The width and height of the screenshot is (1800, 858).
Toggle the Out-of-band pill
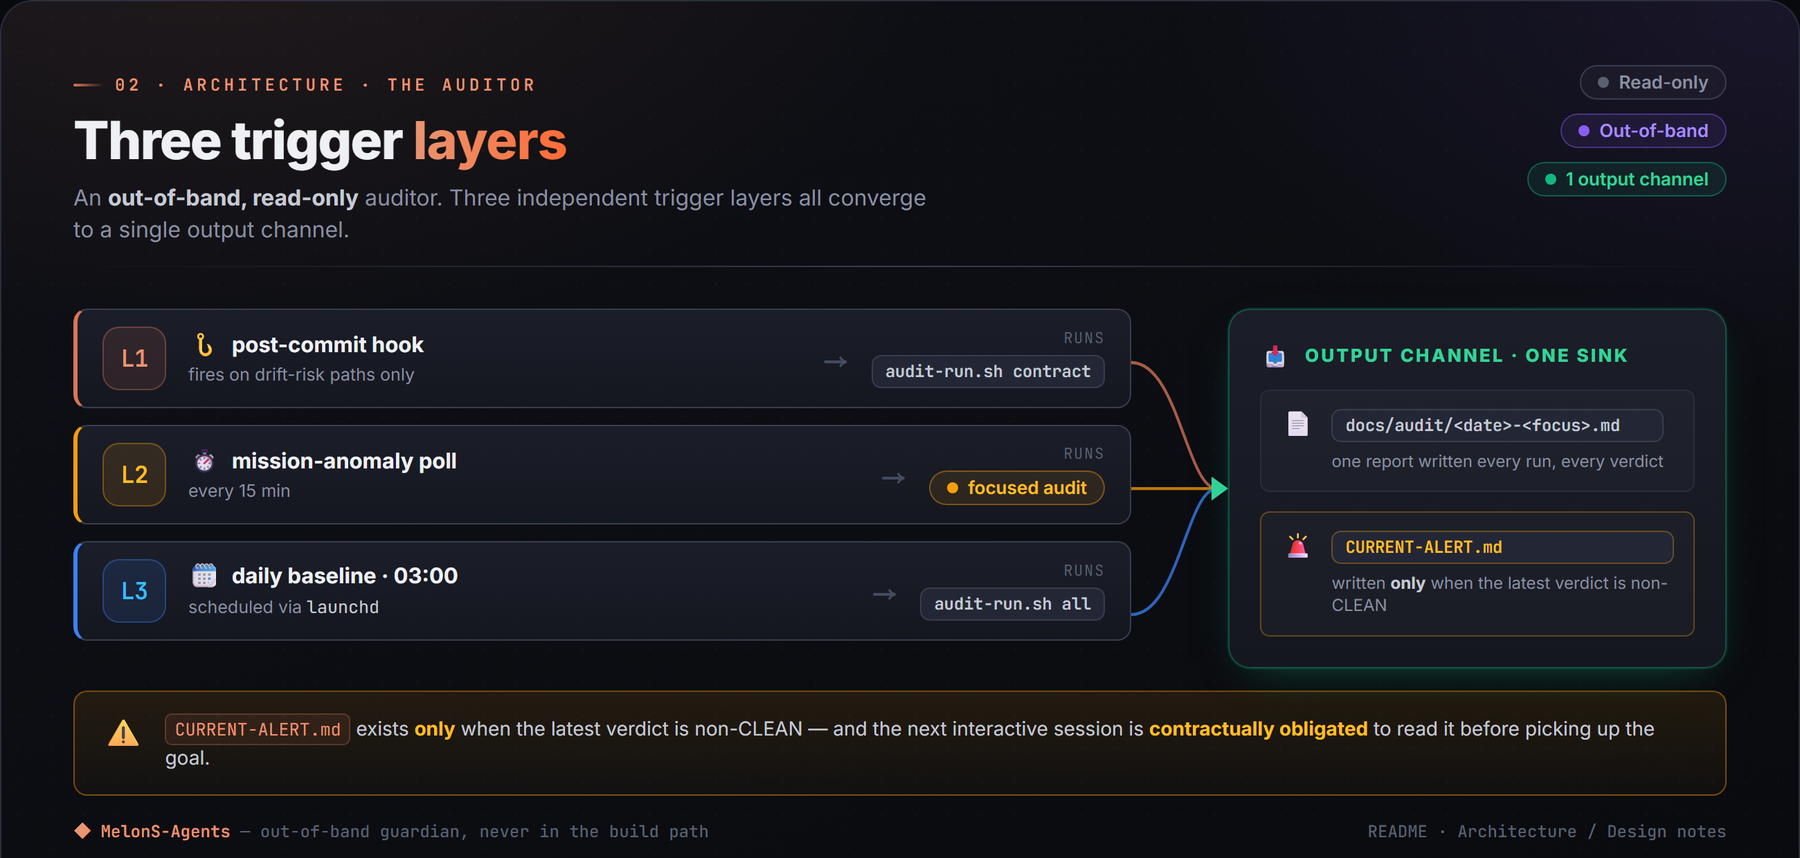1643,130
